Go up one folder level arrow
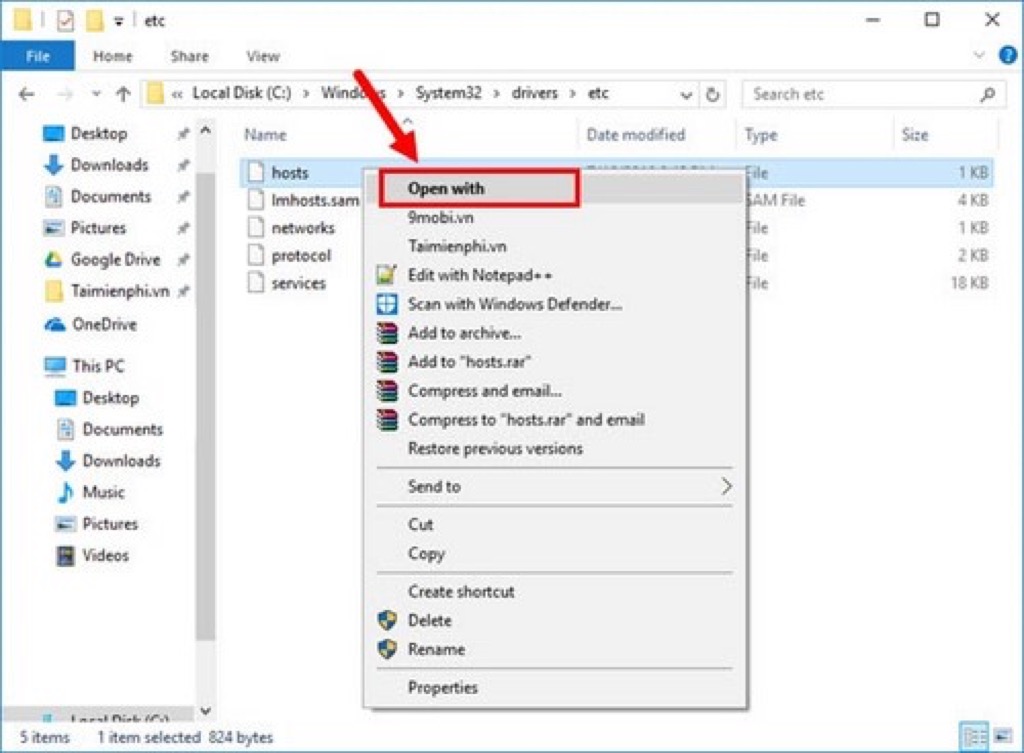Viewport: 1024px width, 753px height. point(123,94)
